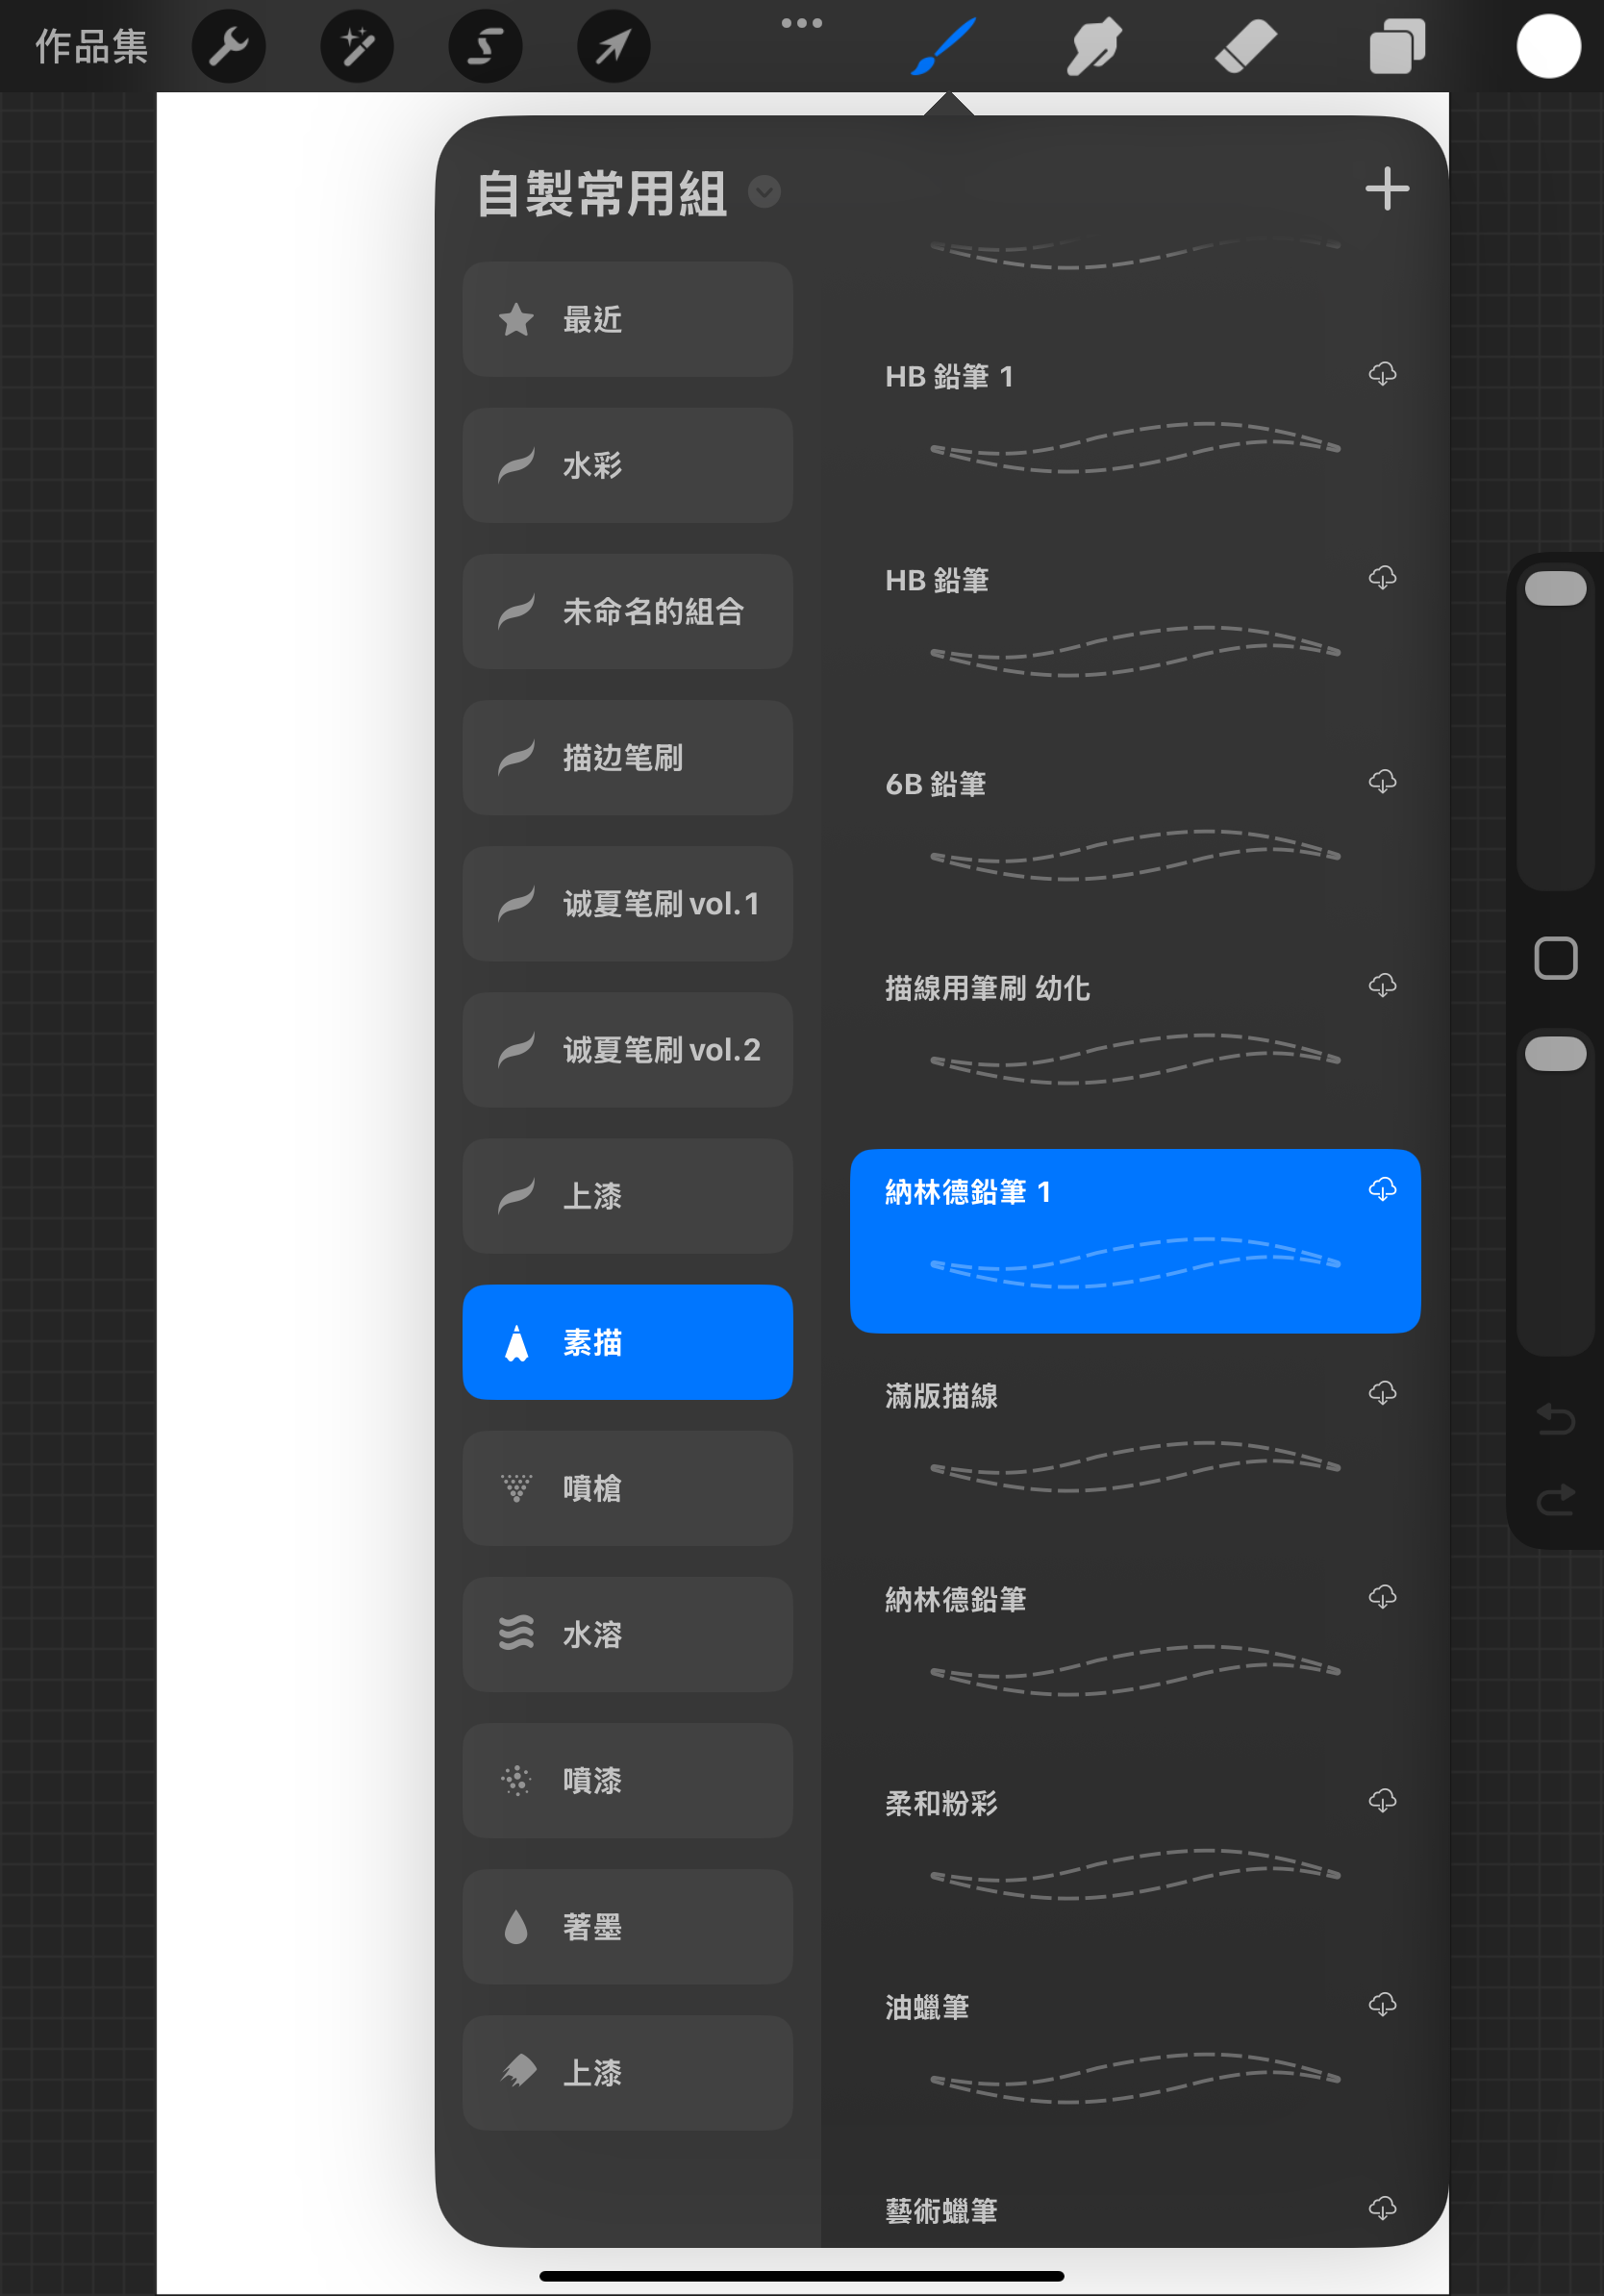Select the Transform arrow tool

tap(613, 47)
